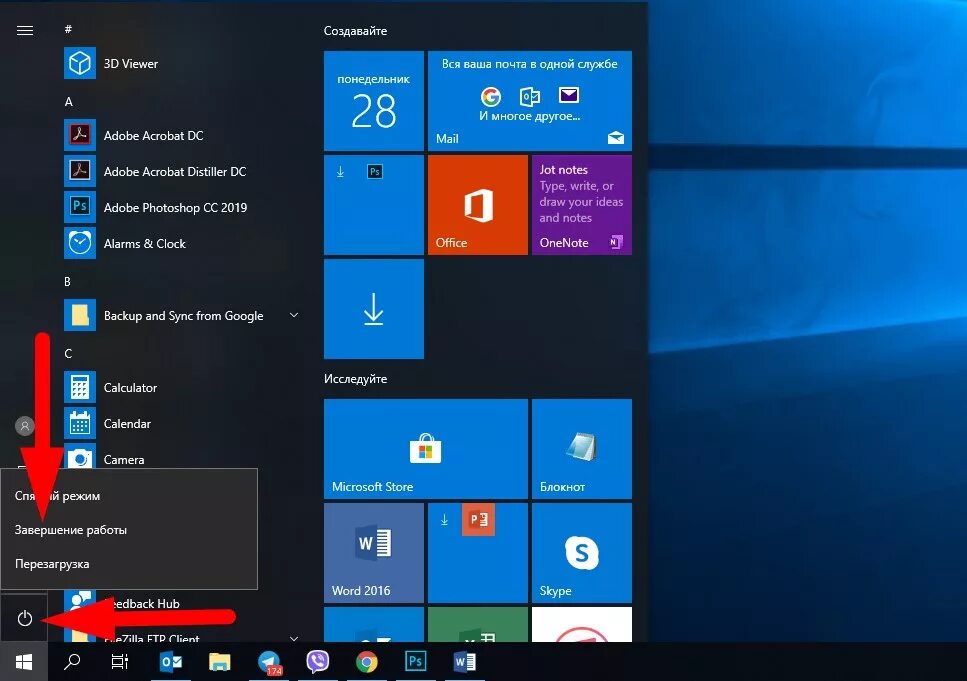Launch Adobe Acrobat DC icon

80,135
